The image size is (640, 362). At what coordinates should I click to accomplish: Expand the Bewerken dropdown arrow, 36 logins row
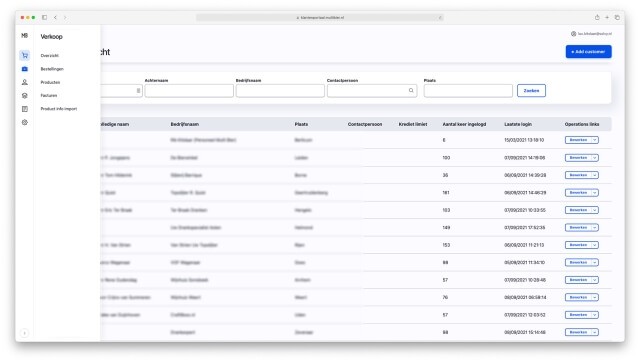595,175
